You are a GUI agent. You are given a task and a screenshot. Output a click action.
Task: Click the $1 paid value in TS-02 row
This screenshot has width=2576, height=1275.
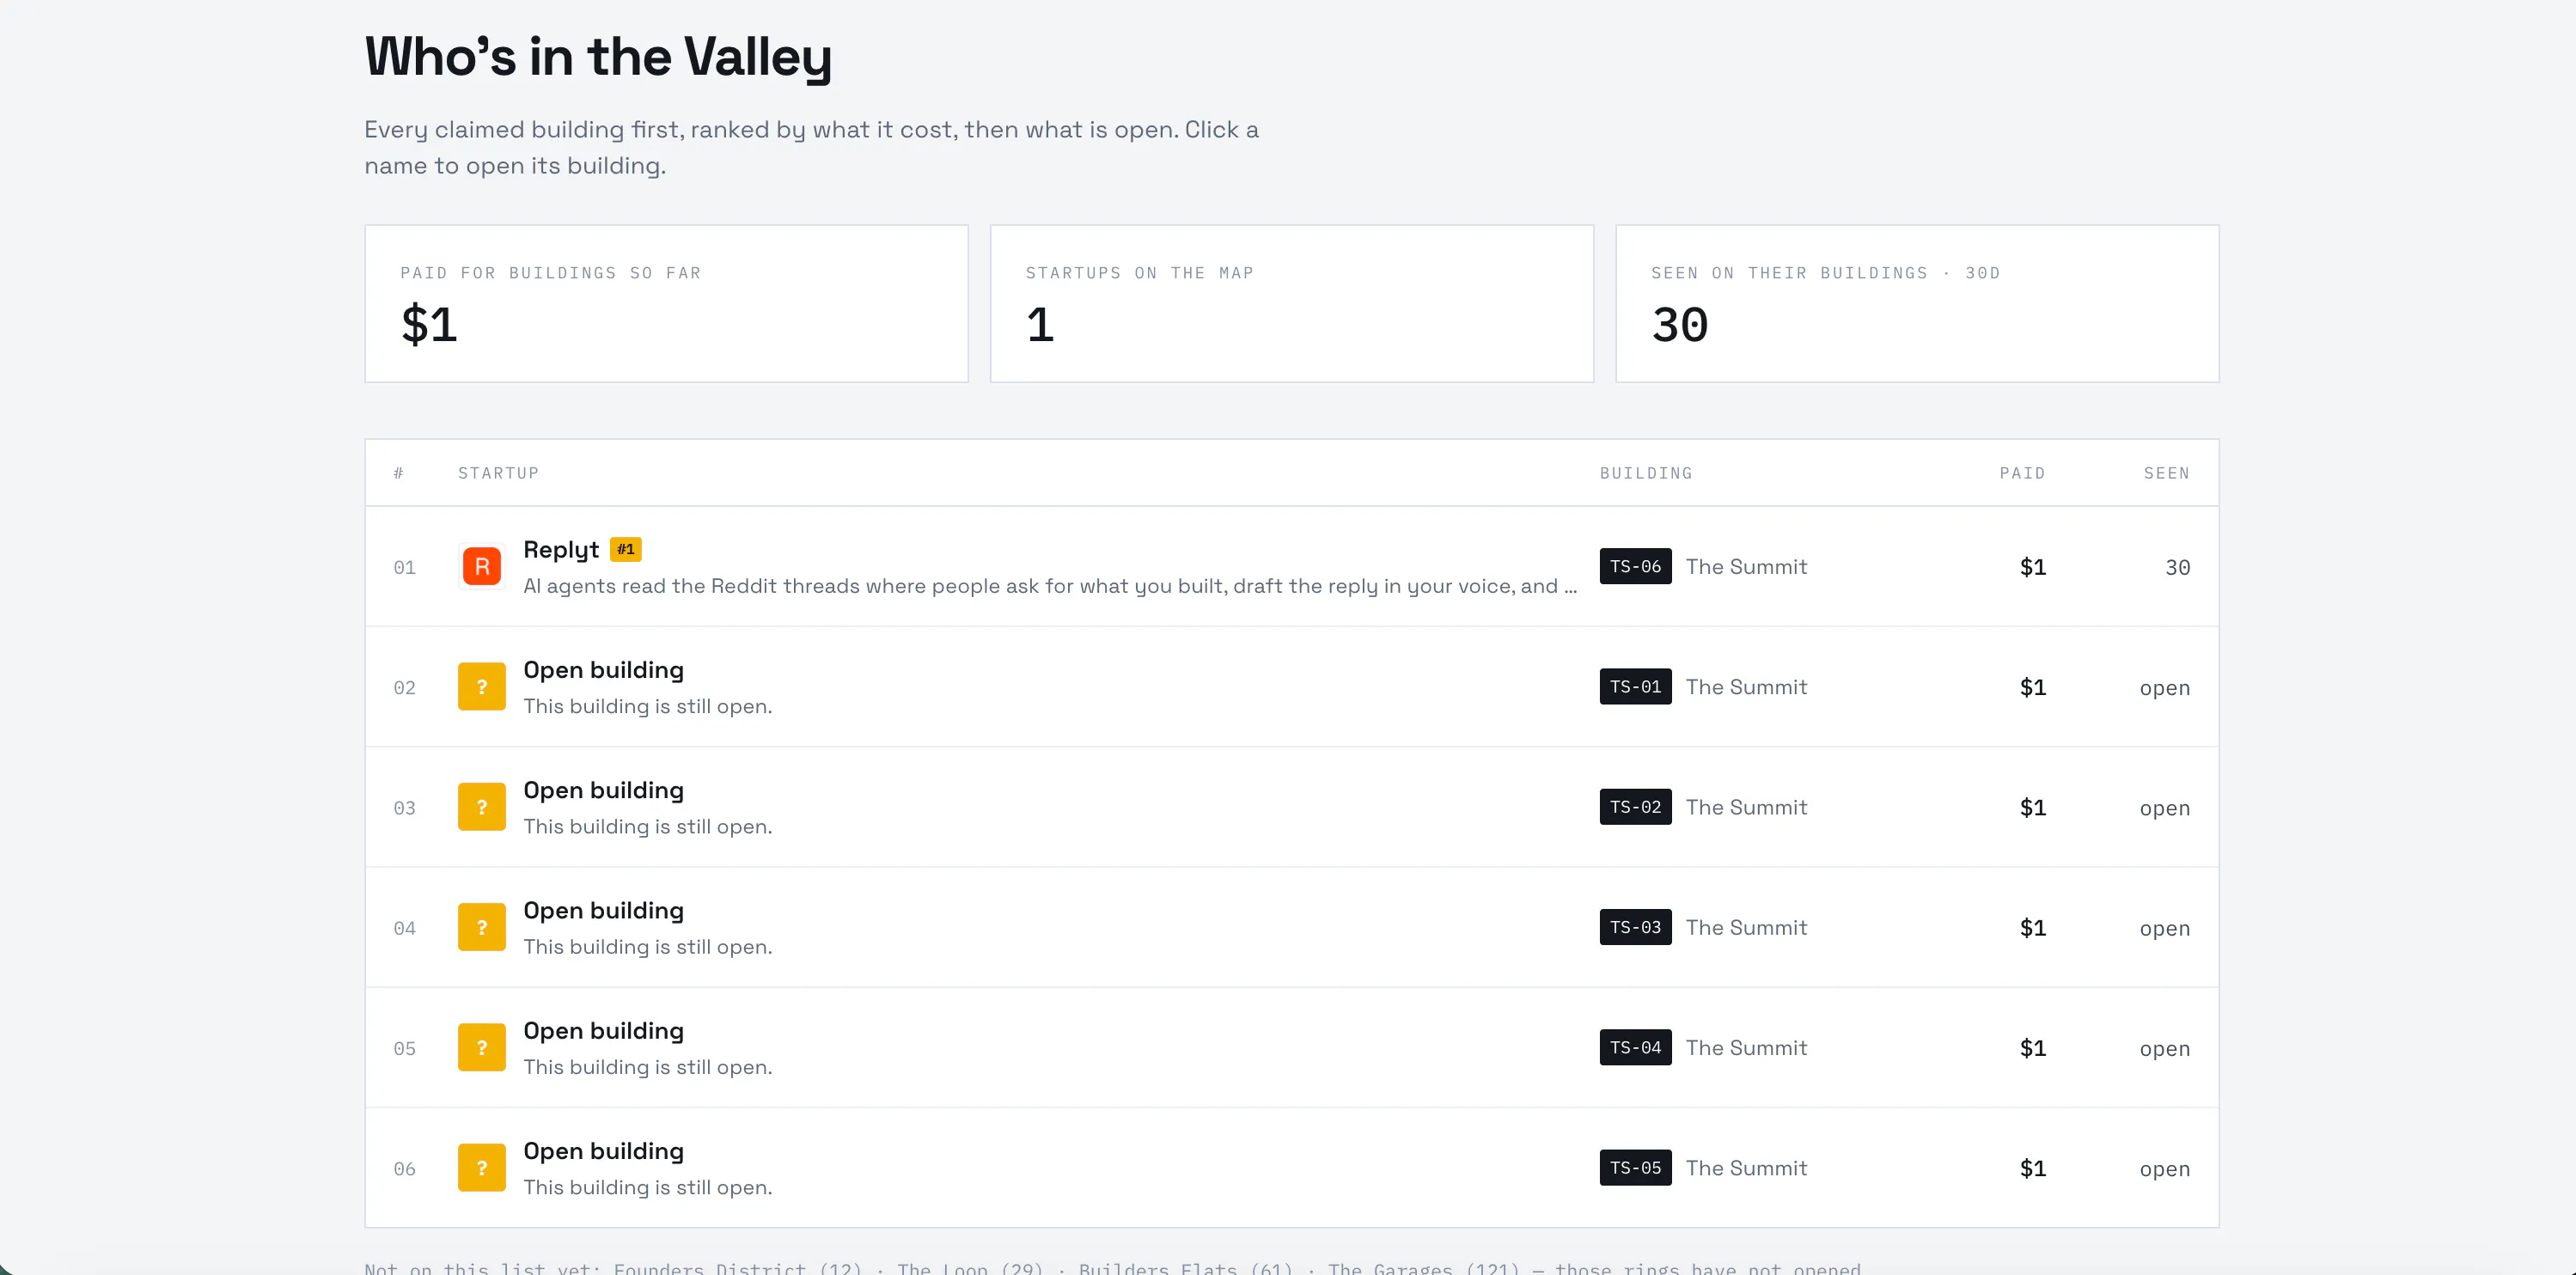point(2032,807)
